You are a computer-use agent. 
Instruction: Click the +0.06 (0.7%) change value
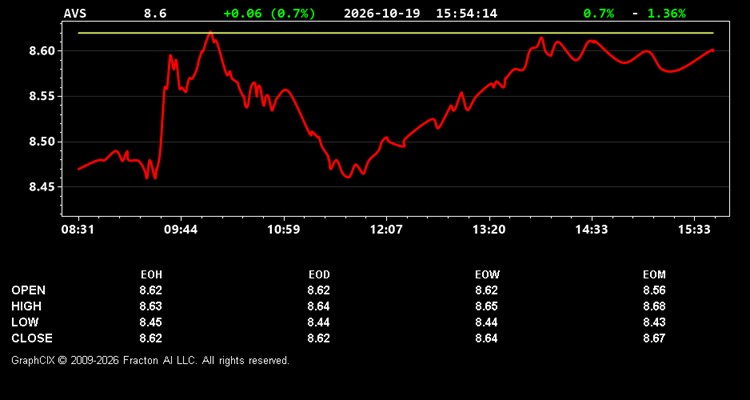coord(269,13)
